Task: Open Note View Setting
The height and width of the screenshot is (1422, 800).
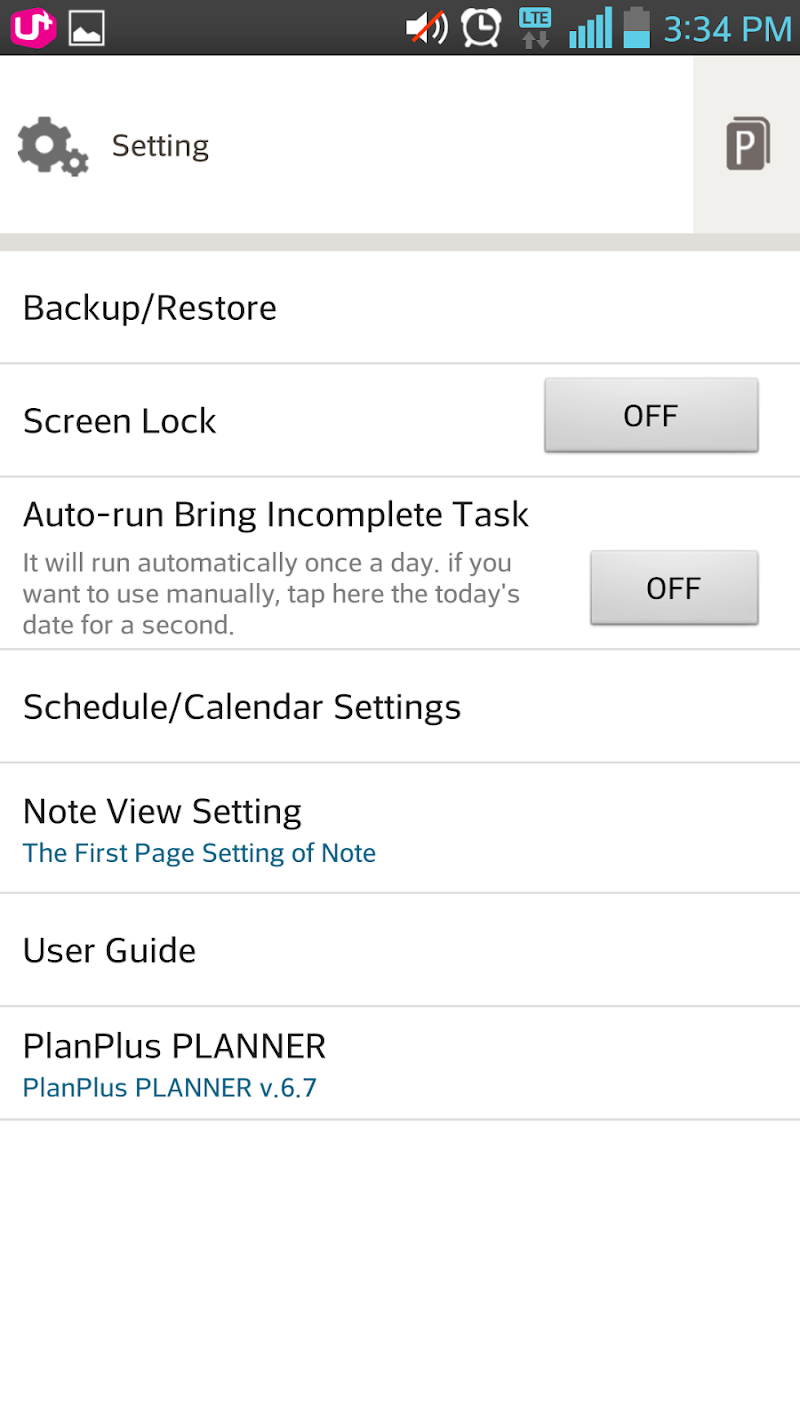Action: coord(162,811)
